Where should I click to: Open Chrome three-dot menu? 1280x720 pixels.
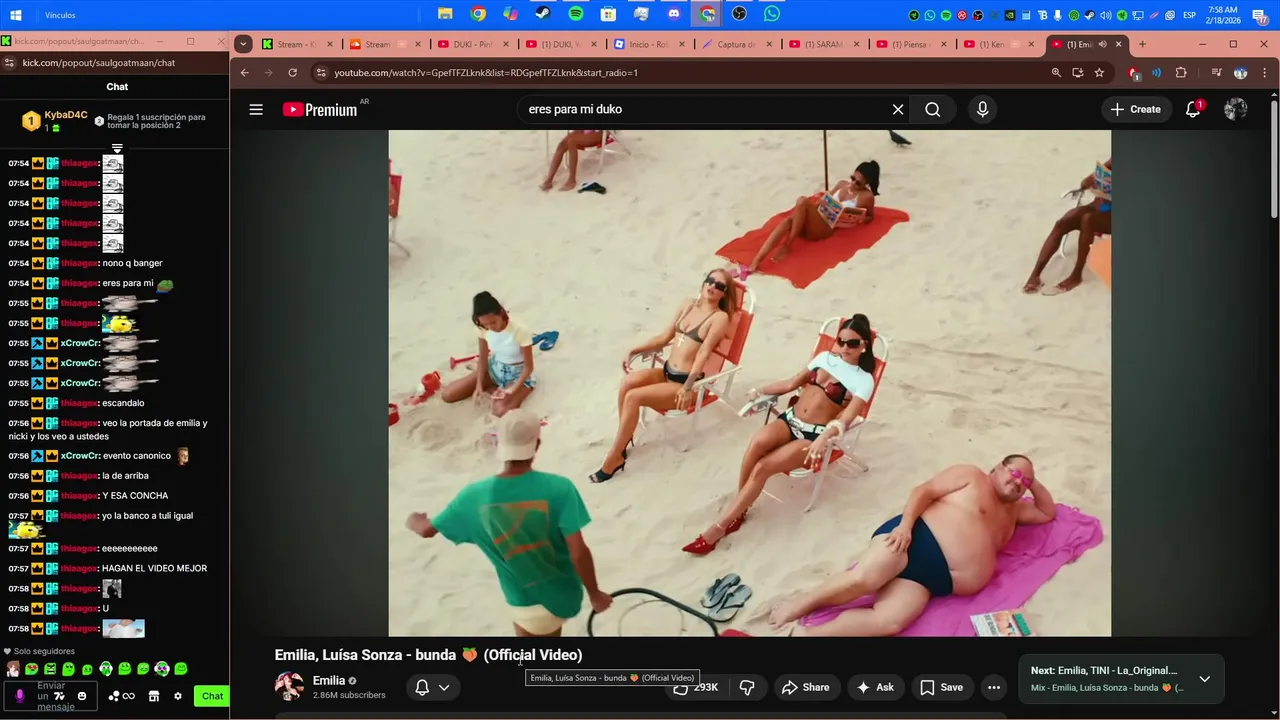tap(1265, 73)
